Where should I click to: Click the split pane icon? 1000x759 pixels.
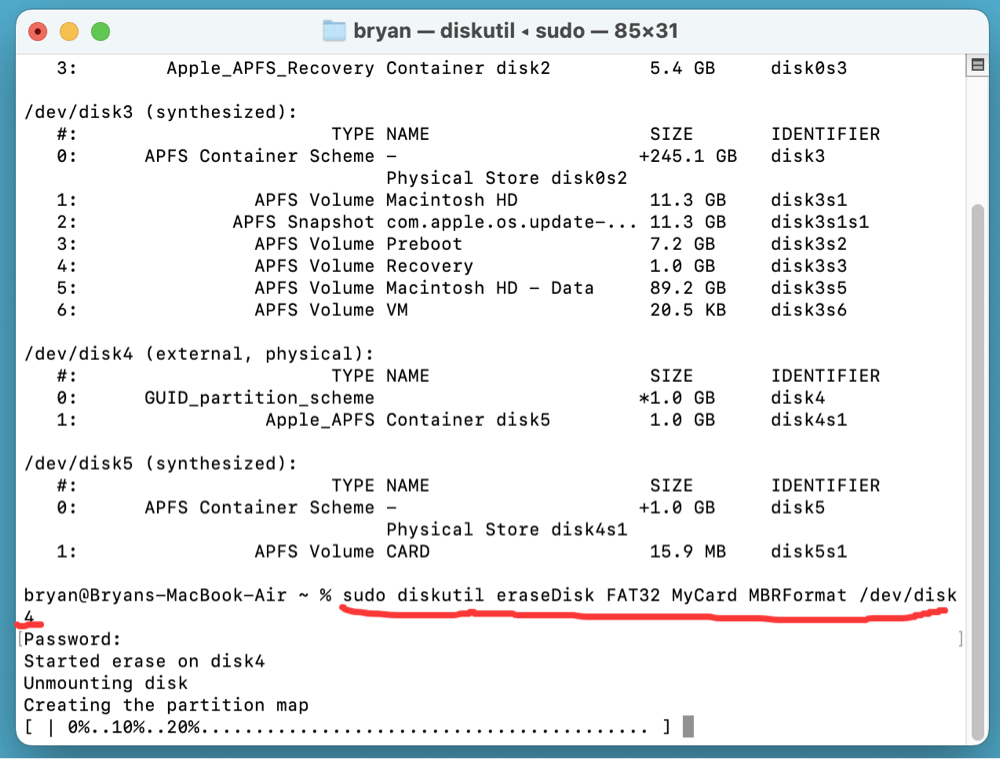pyautogui.click(x=978, y=64)
